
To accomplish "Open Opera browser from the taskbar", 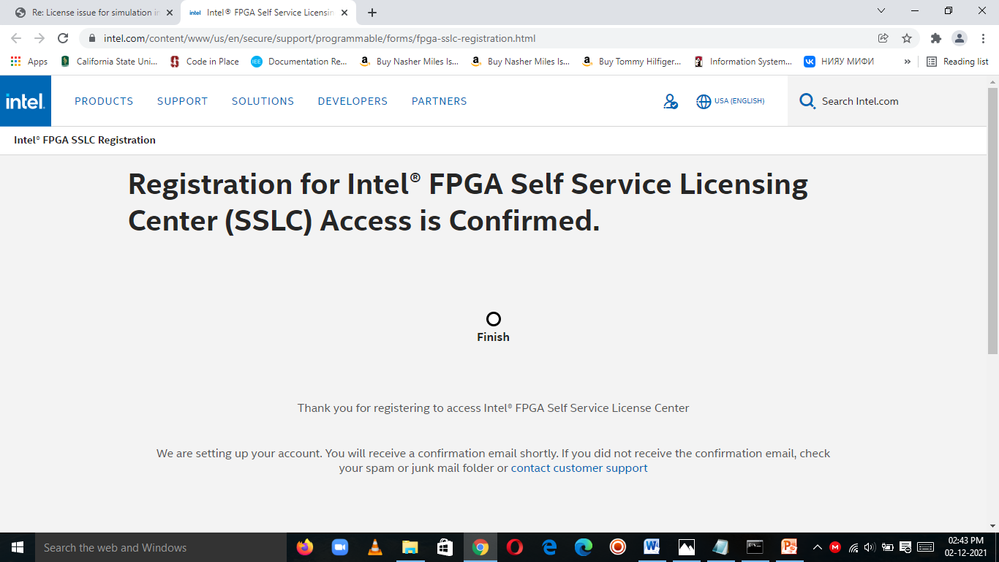I will (x=515, y=547).
